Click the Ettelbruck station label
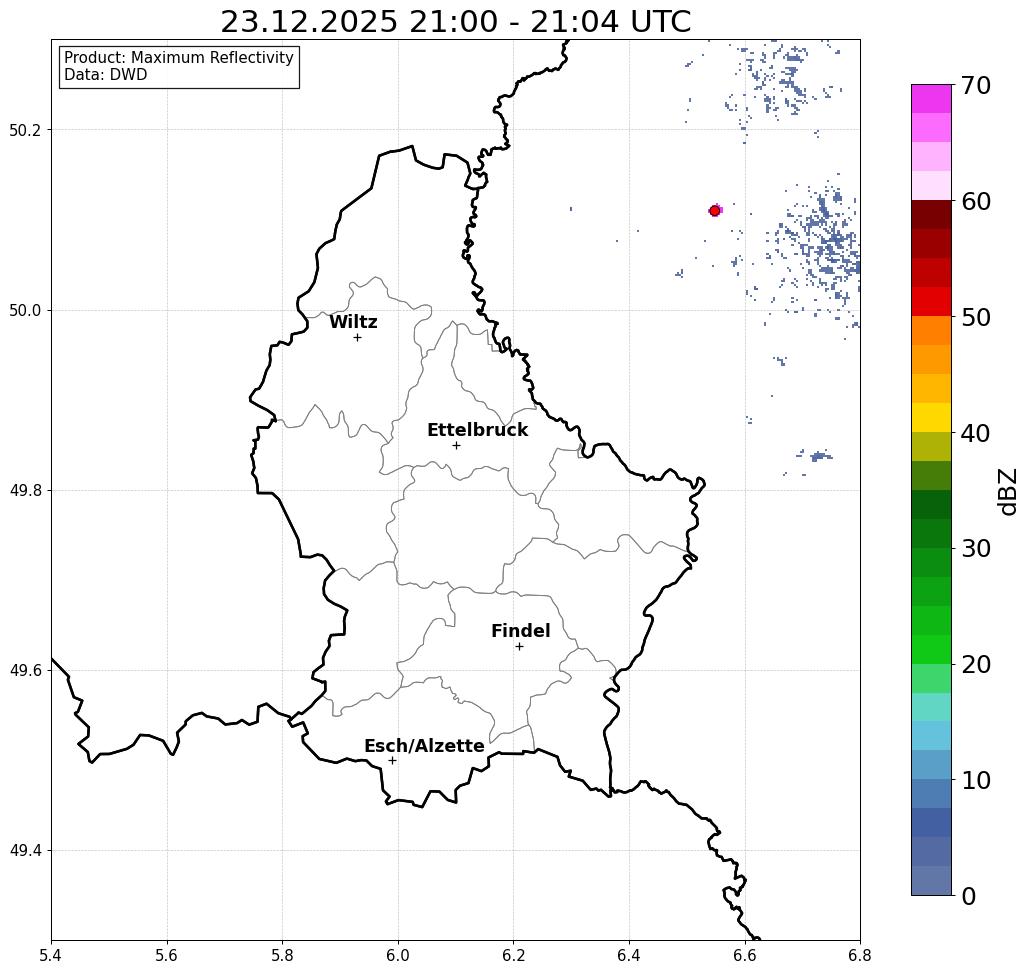The height and width of the screenshot is (973, 1029). [x=477, y=430]
